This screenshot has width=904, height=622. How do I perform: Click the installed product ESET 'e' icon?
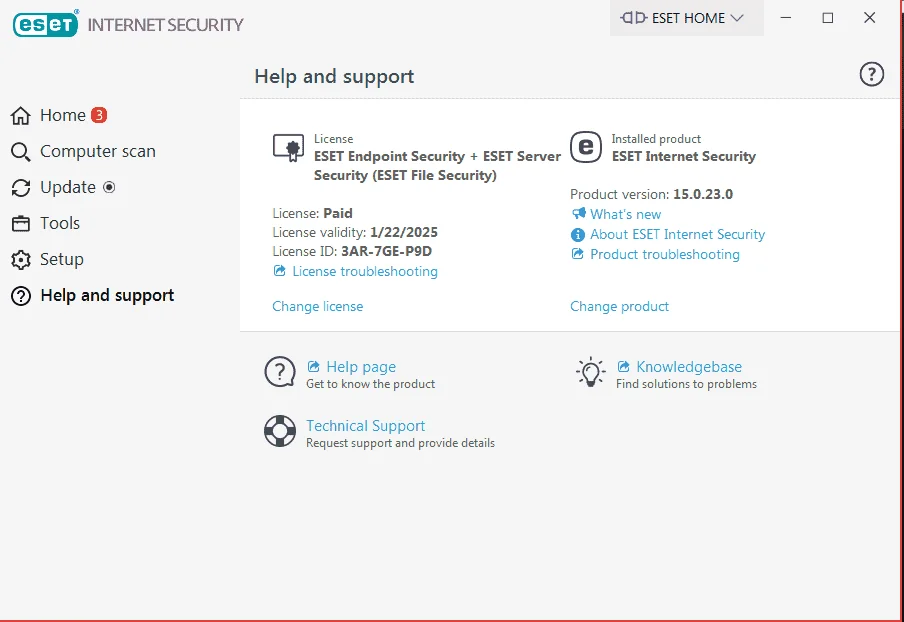pyautogui.click(x=586, y=147)
